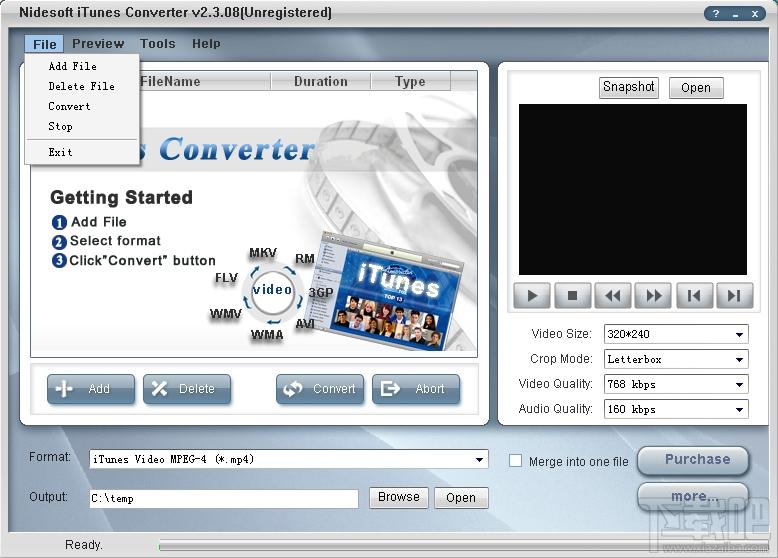Image resolution: width=778 pixels, height=558 pixels.
Task: Select Convert in the File menu
Action: pos(82,106)
